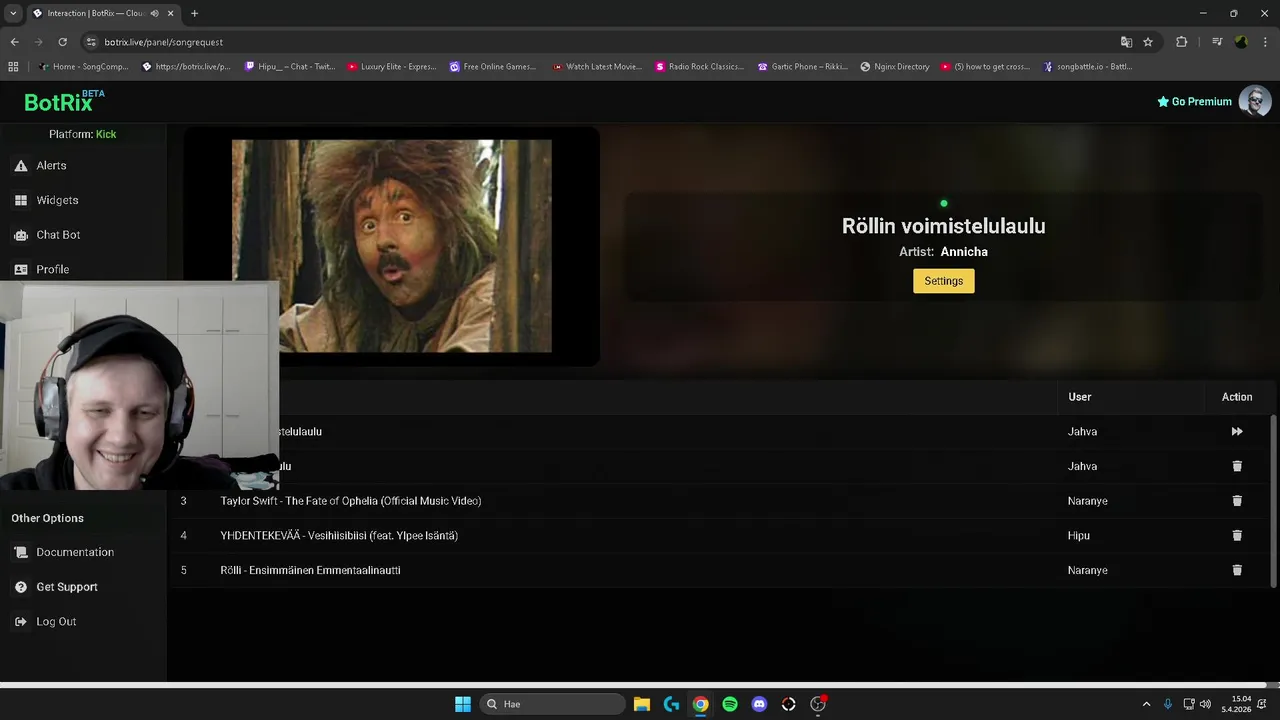Click the song video thumbnail
The image size is (1280, 720).
392,246
